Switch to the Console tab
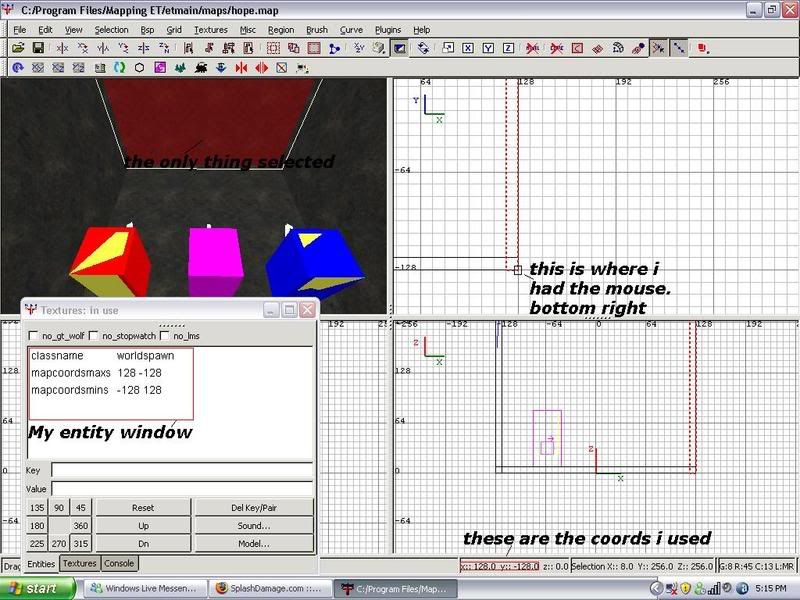The height and width of the screenshot is (600, 800). (x=119, y=564)
